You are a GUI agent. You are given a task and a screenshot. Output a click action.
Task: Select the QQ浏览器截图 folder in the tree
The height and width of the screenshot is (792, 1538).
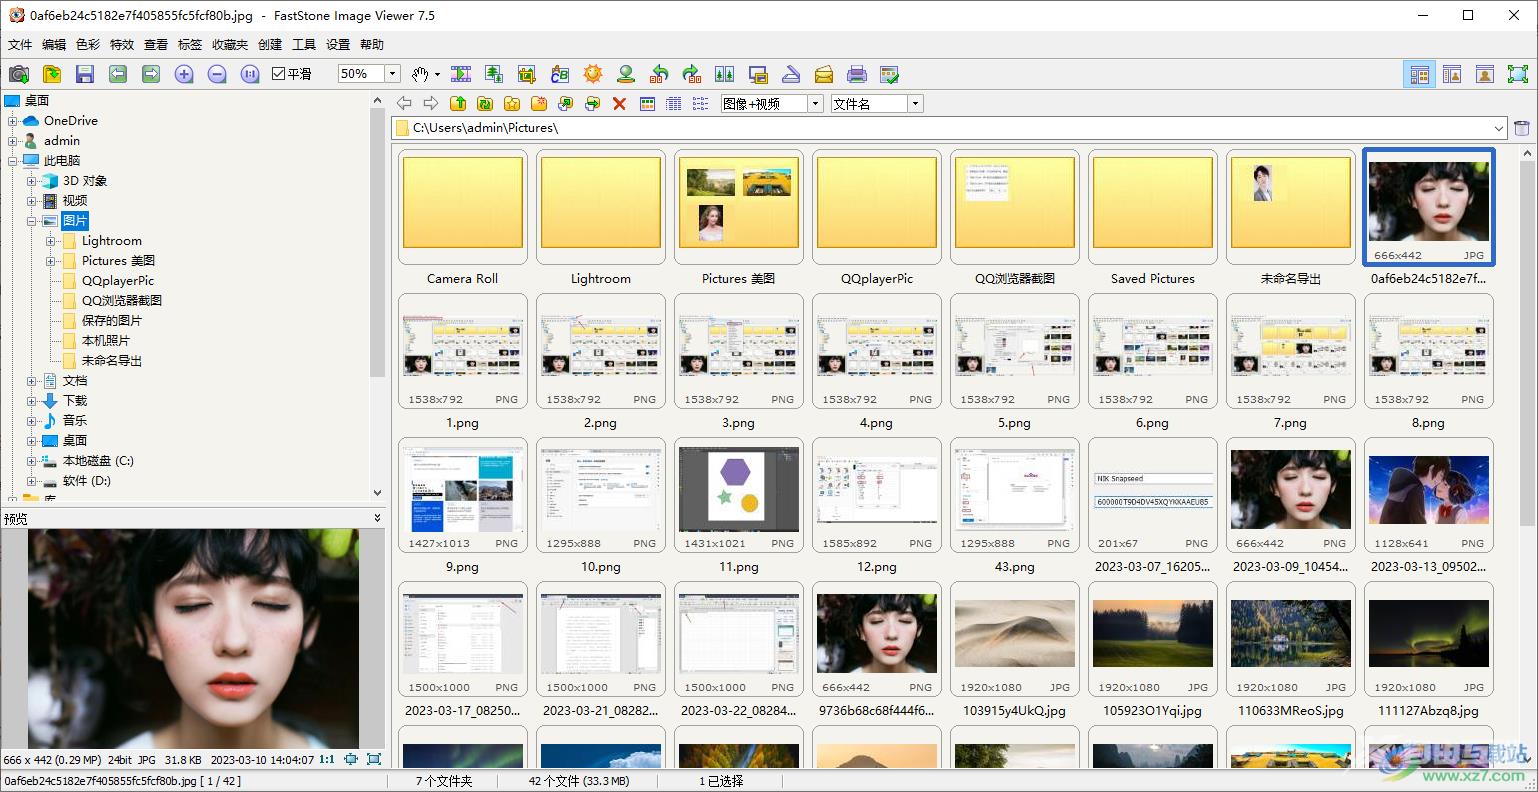121,301
